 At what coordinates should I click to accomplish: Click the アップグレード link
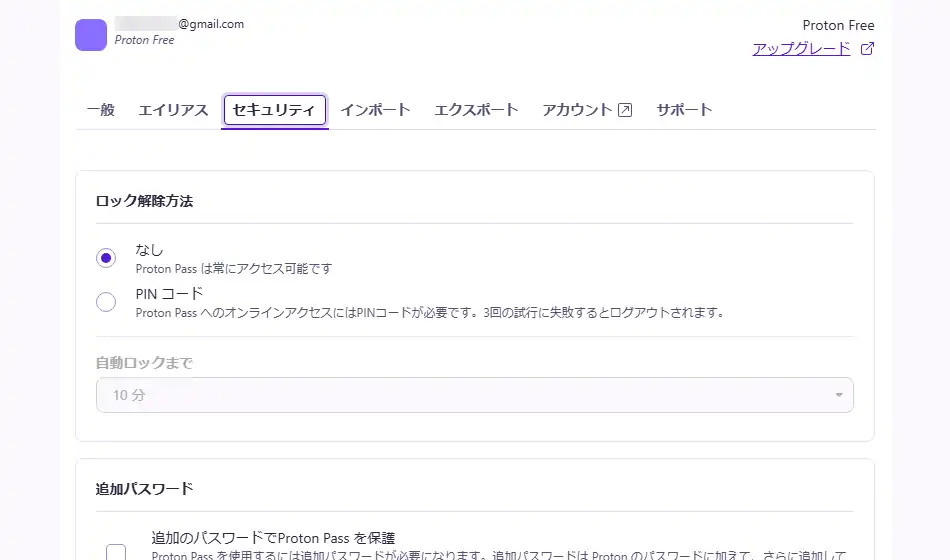coord(801,48)
